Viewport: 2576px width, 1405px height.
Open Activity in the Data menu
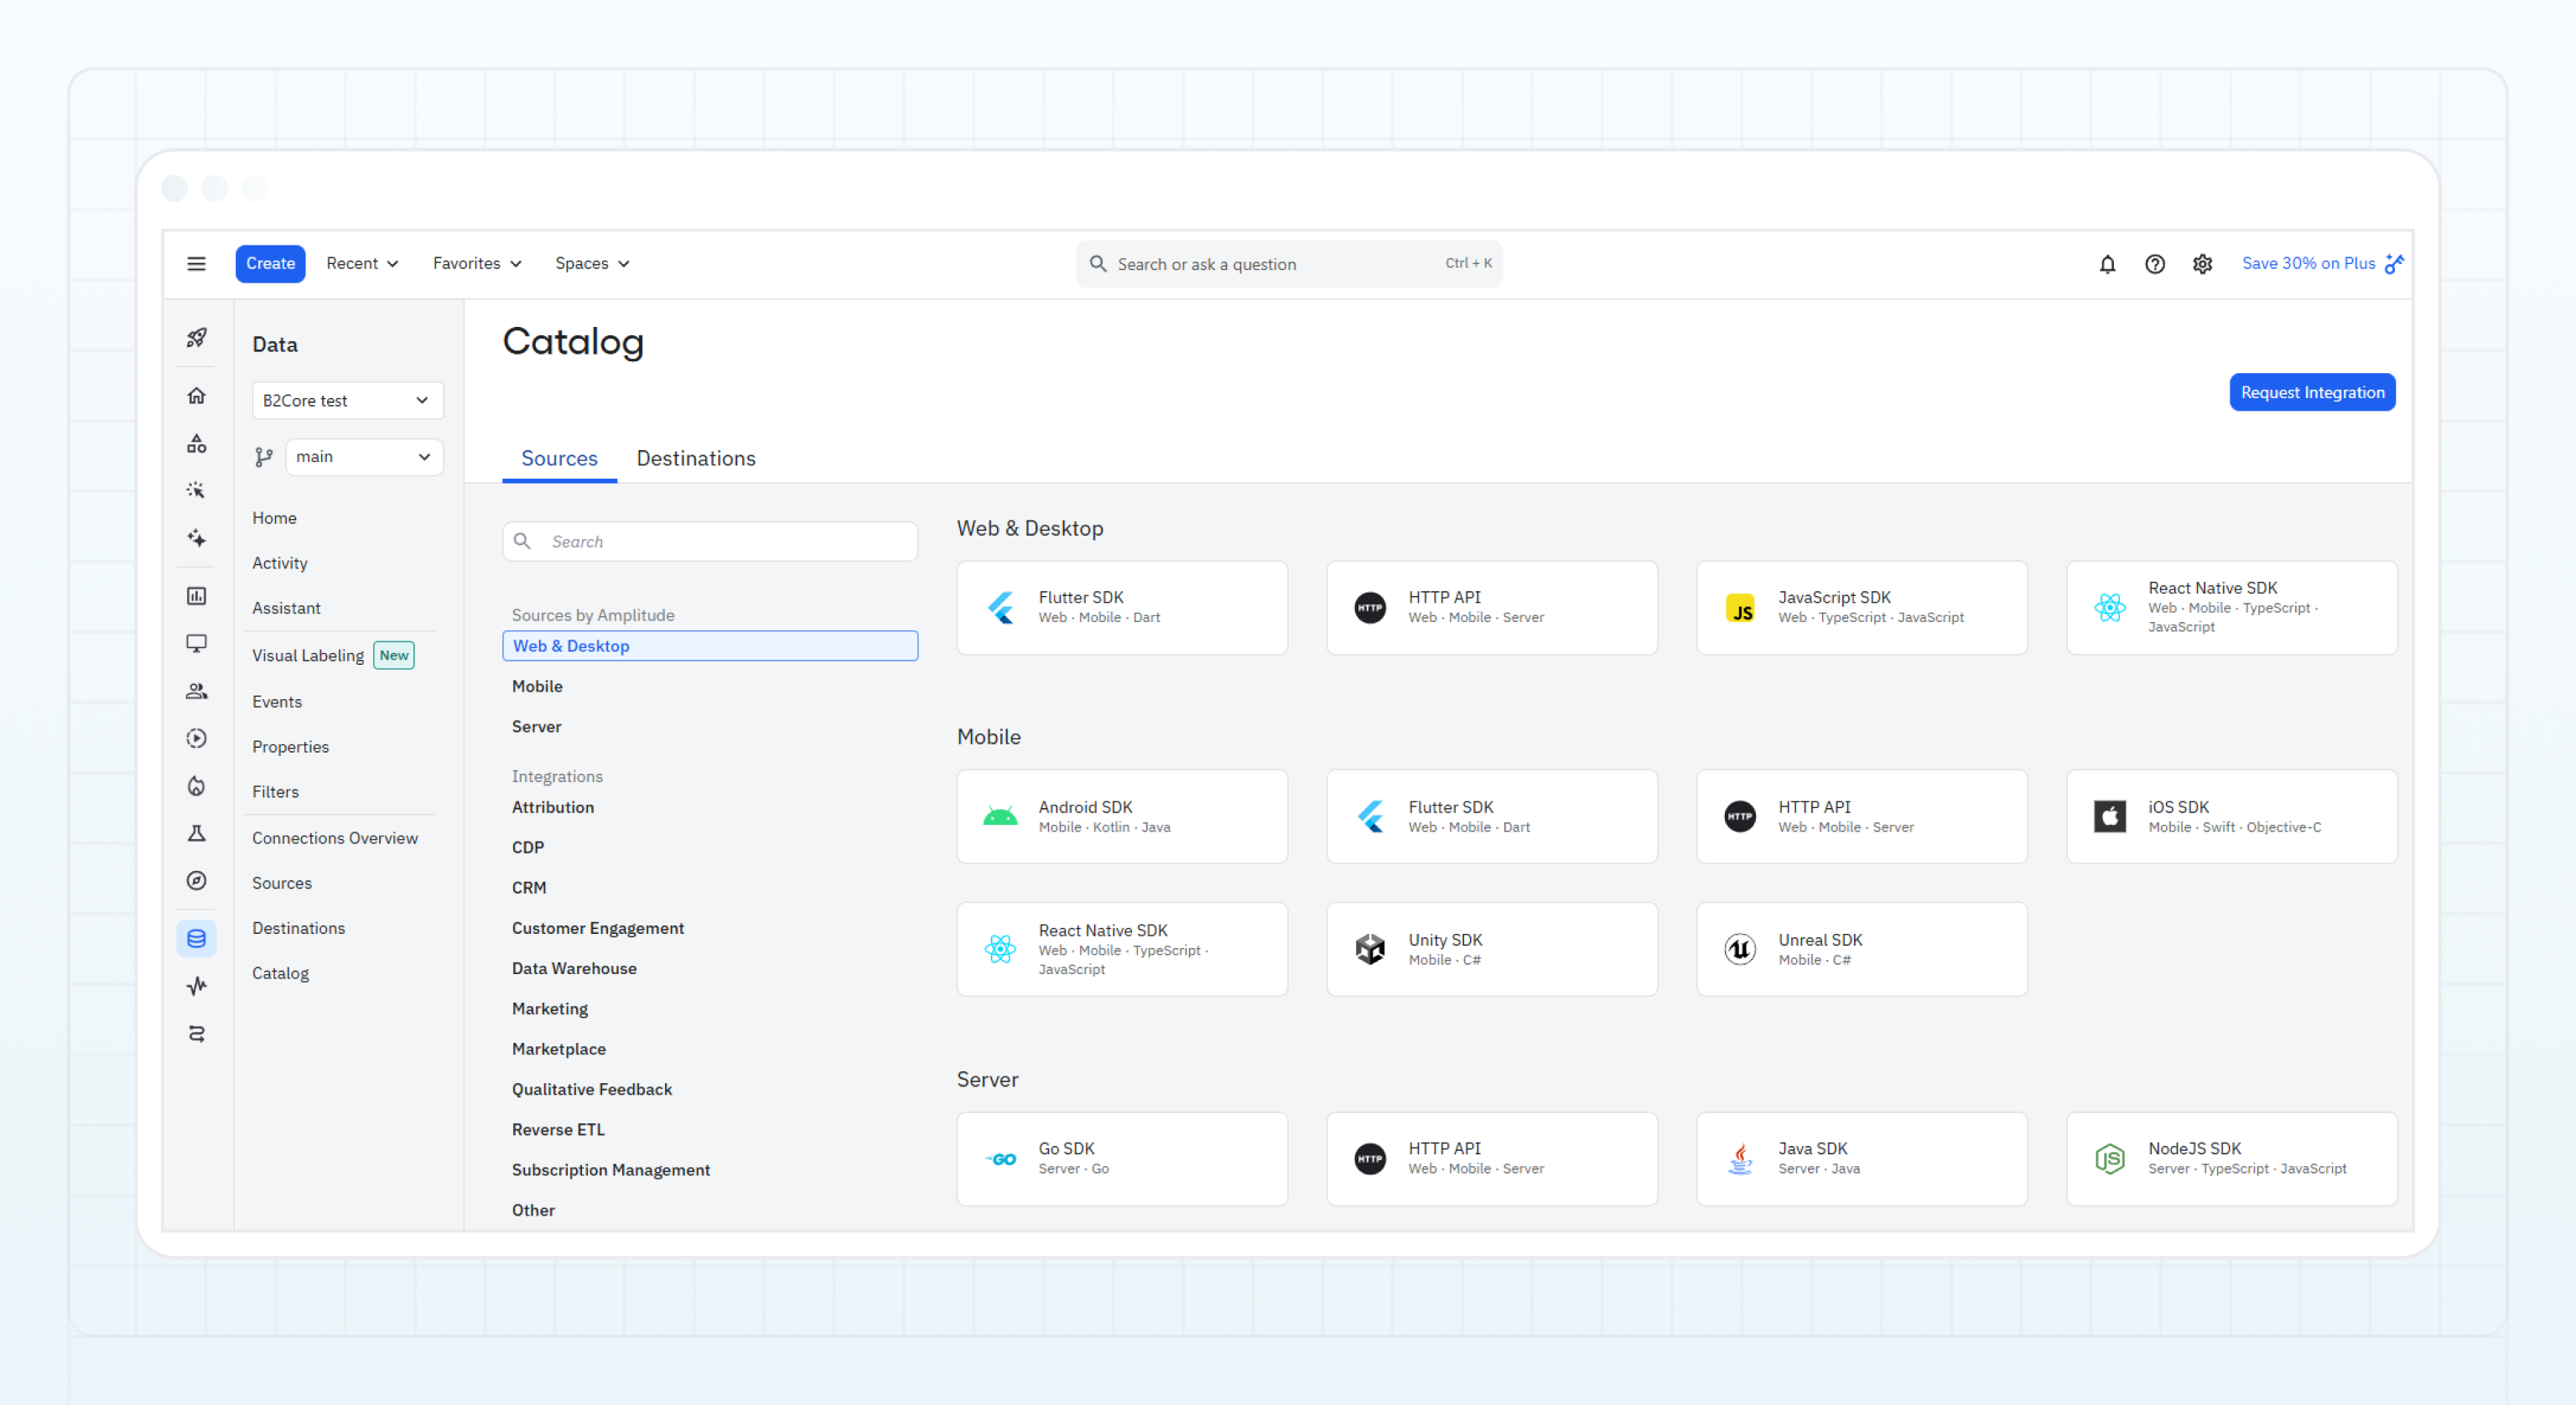point(280,563)
